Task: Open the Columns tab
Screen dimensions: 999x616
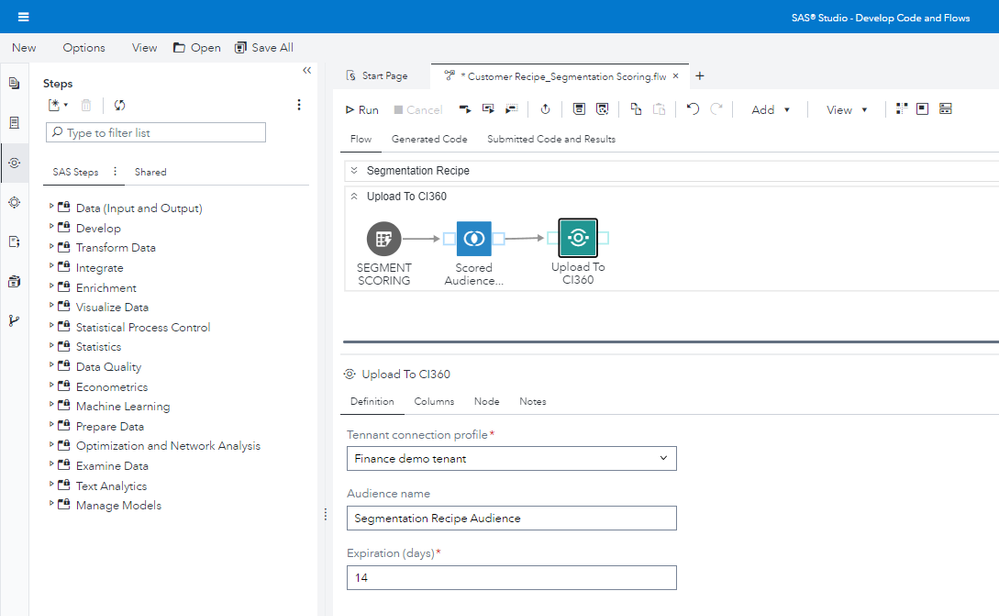Action: point(434,401)
